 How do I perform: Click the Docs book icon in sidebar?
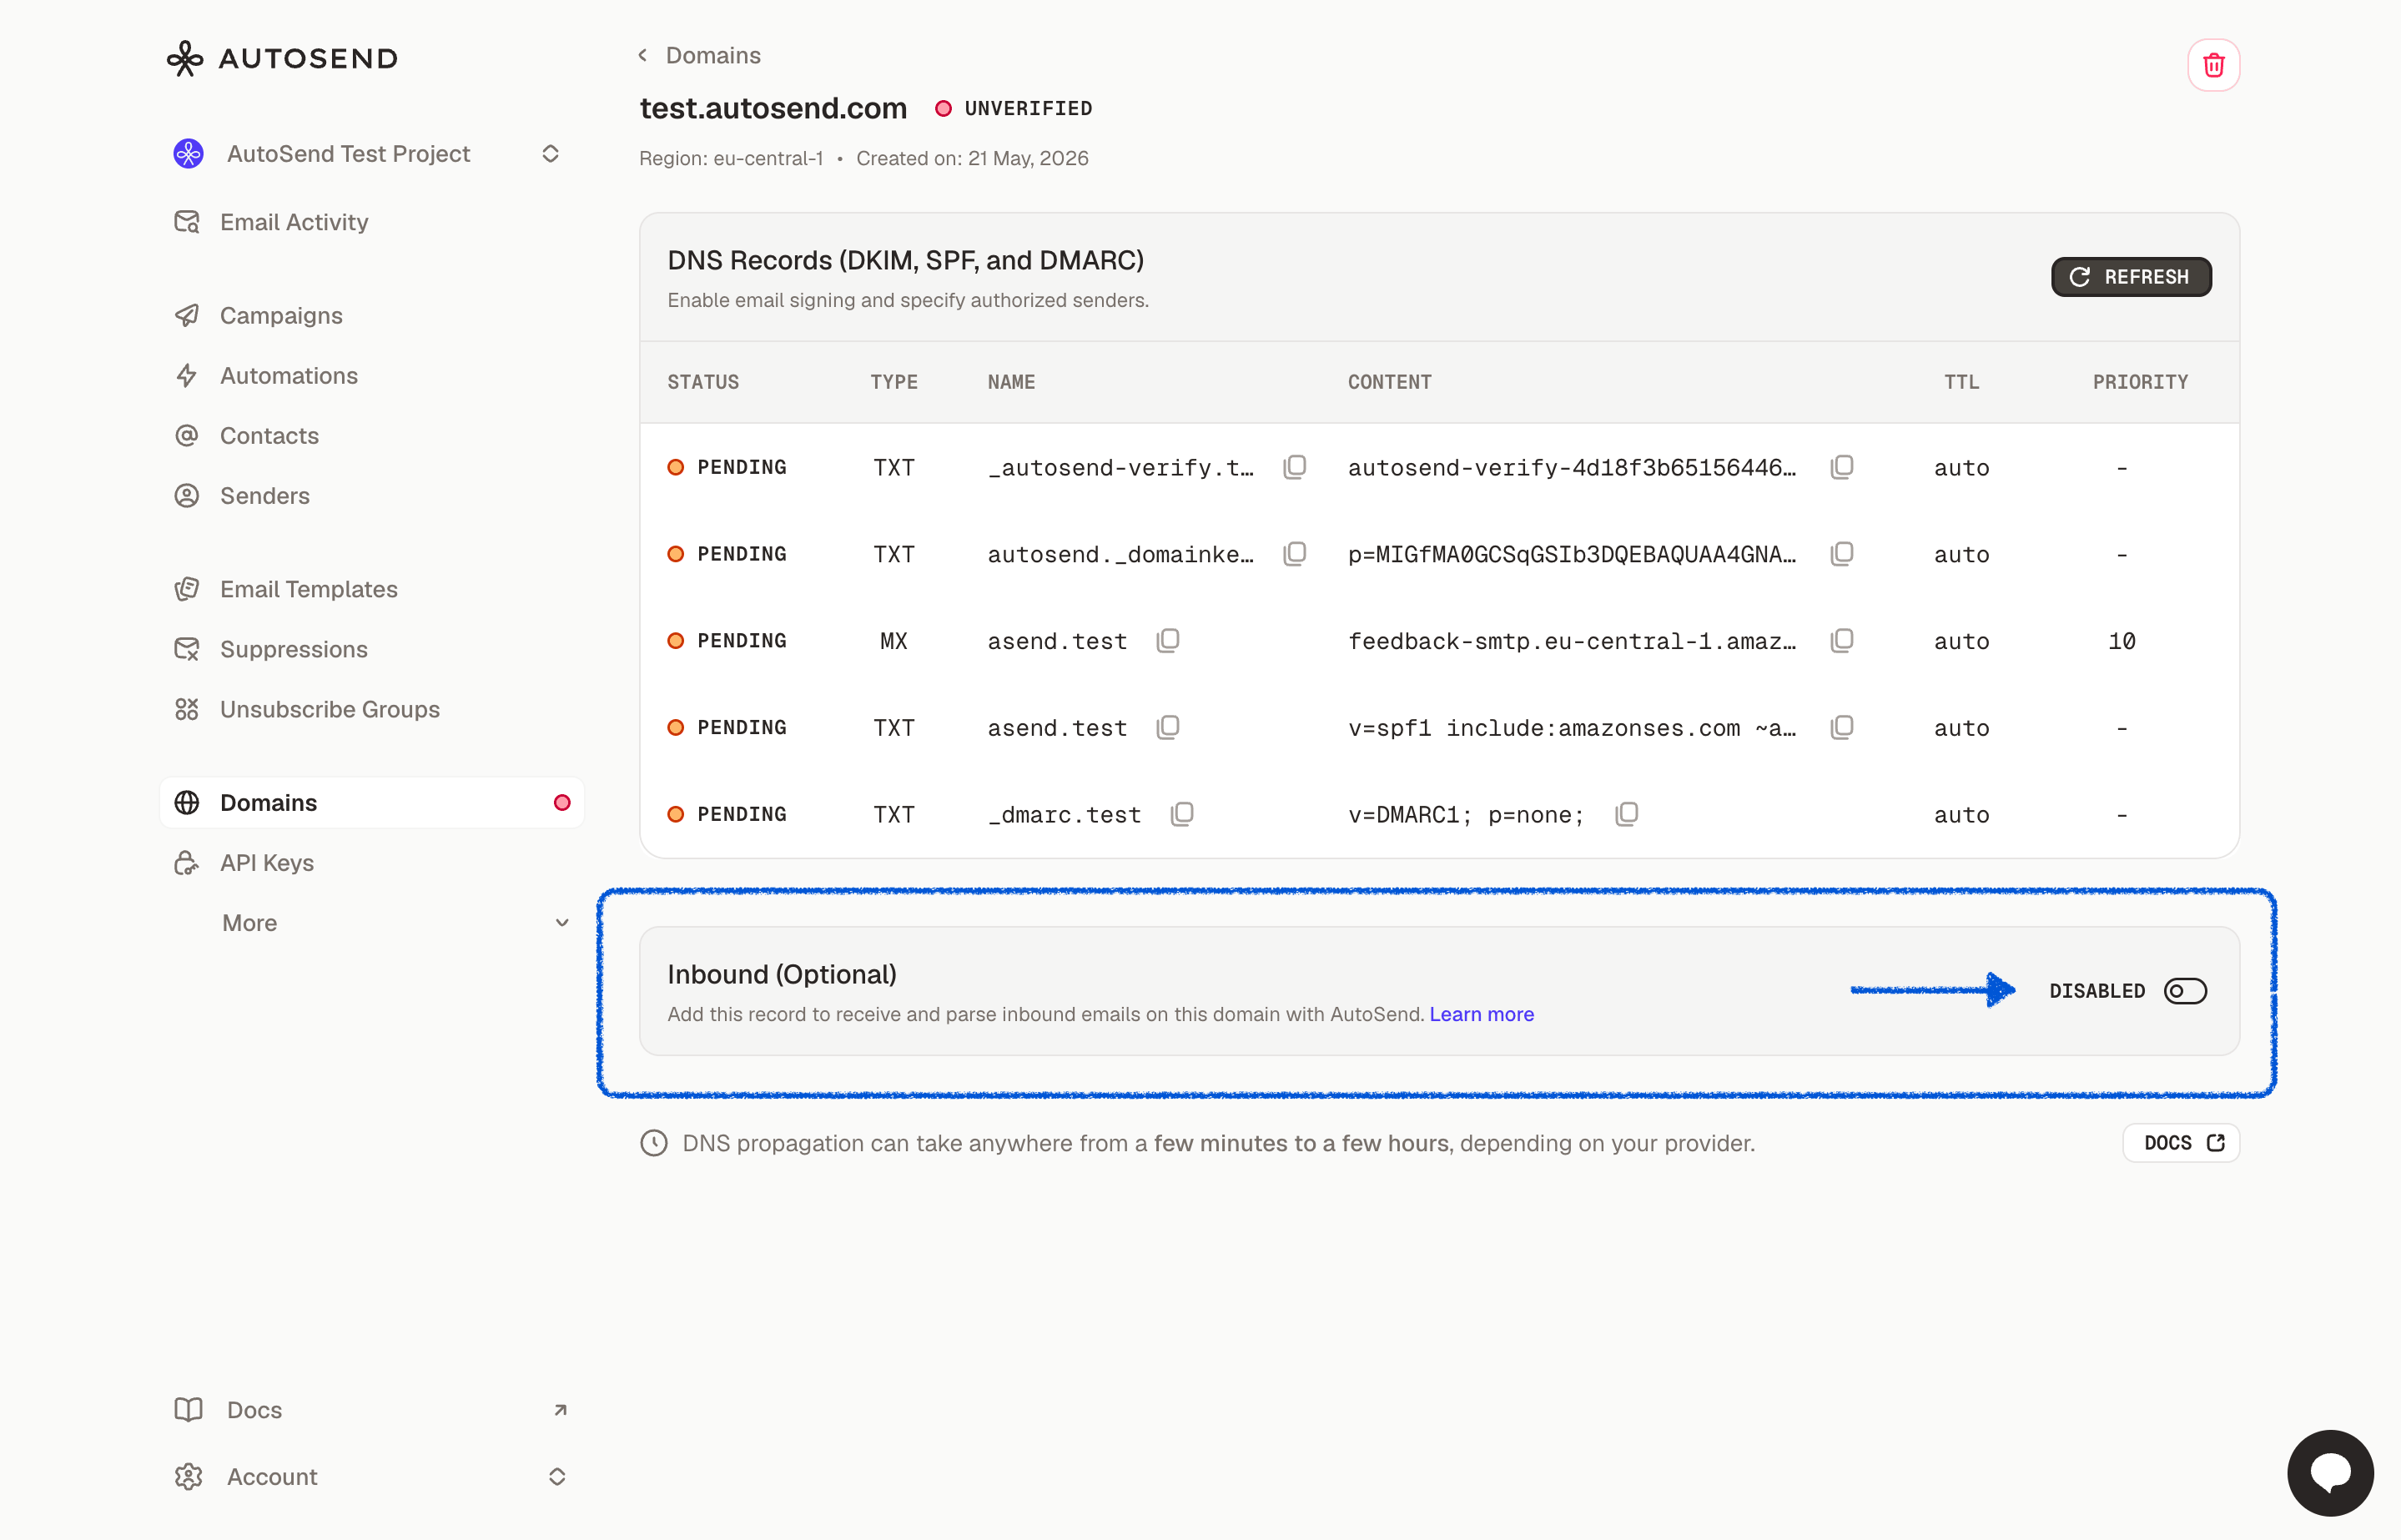(188, 1410)
